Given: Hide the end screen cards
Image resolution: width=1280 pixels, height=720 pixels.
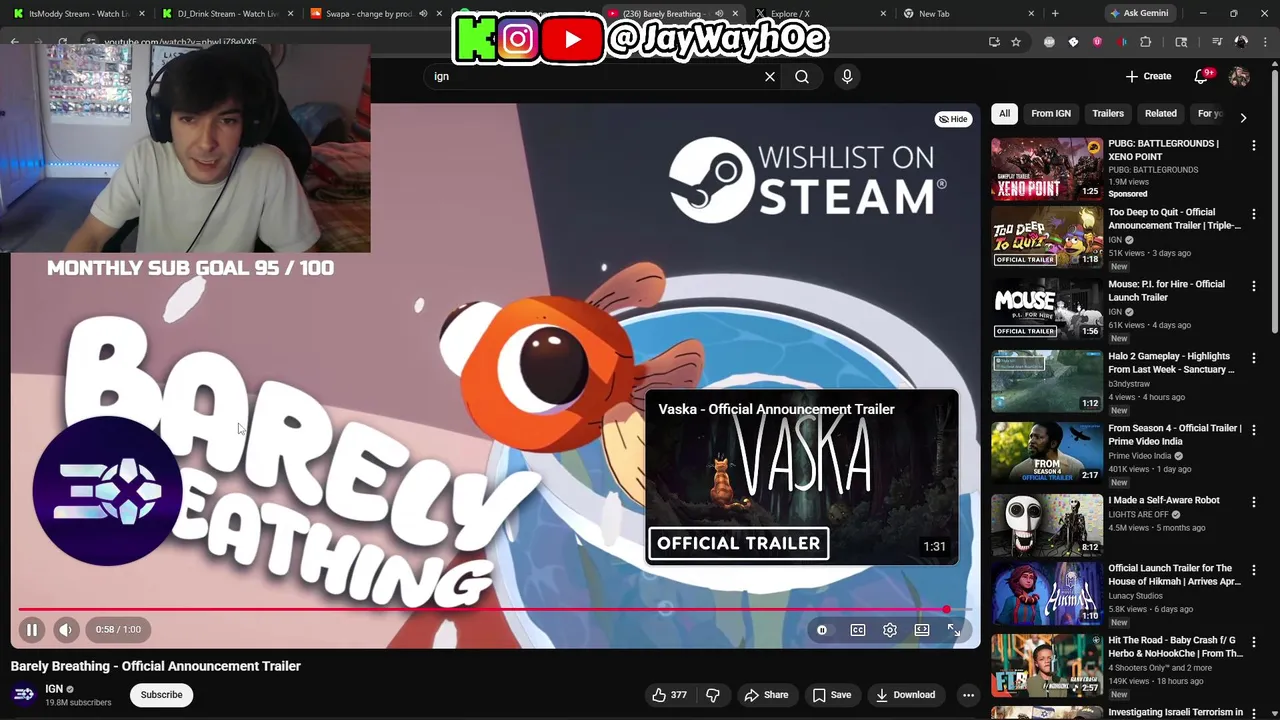Looking at the screenshot, I should [953, 119].
